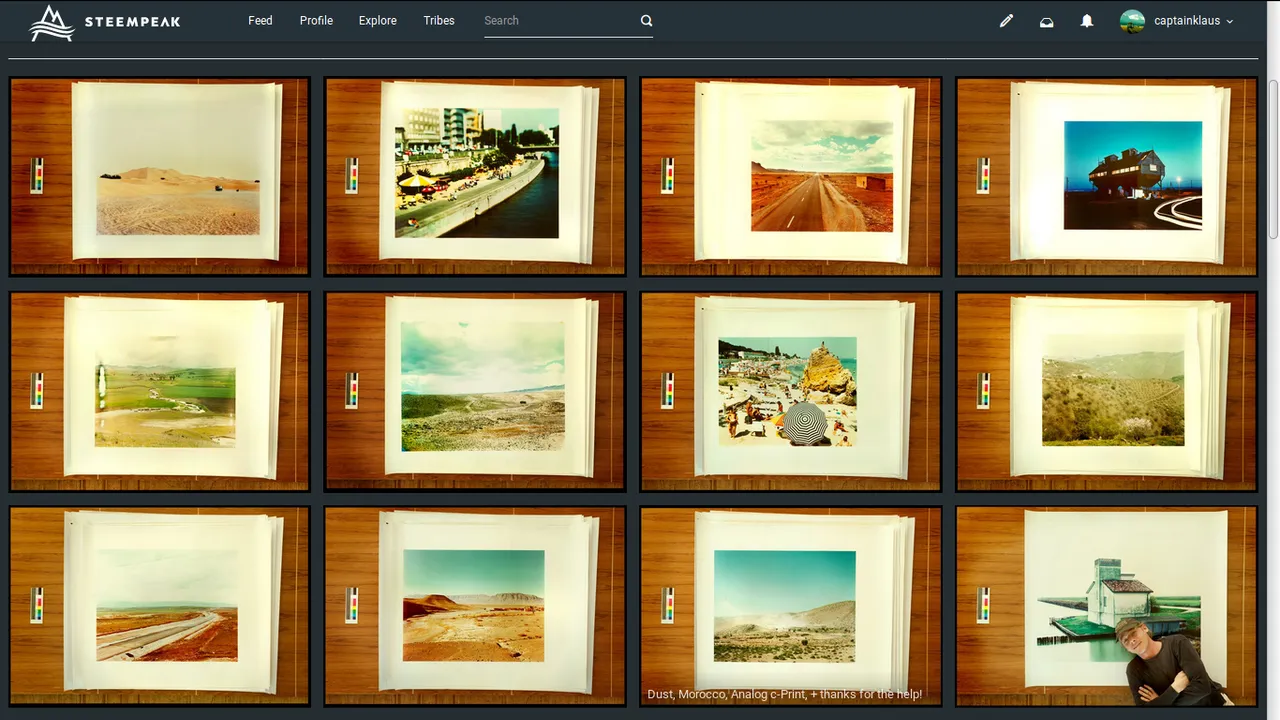Open the curving red-earth highway print thumbnail
The image size is (1280, 720).
click(x=160, y=606)
